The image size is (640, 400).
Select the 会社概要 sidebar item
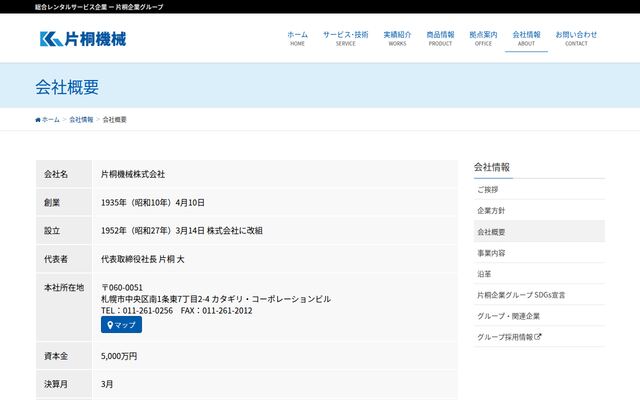[539, 231]
